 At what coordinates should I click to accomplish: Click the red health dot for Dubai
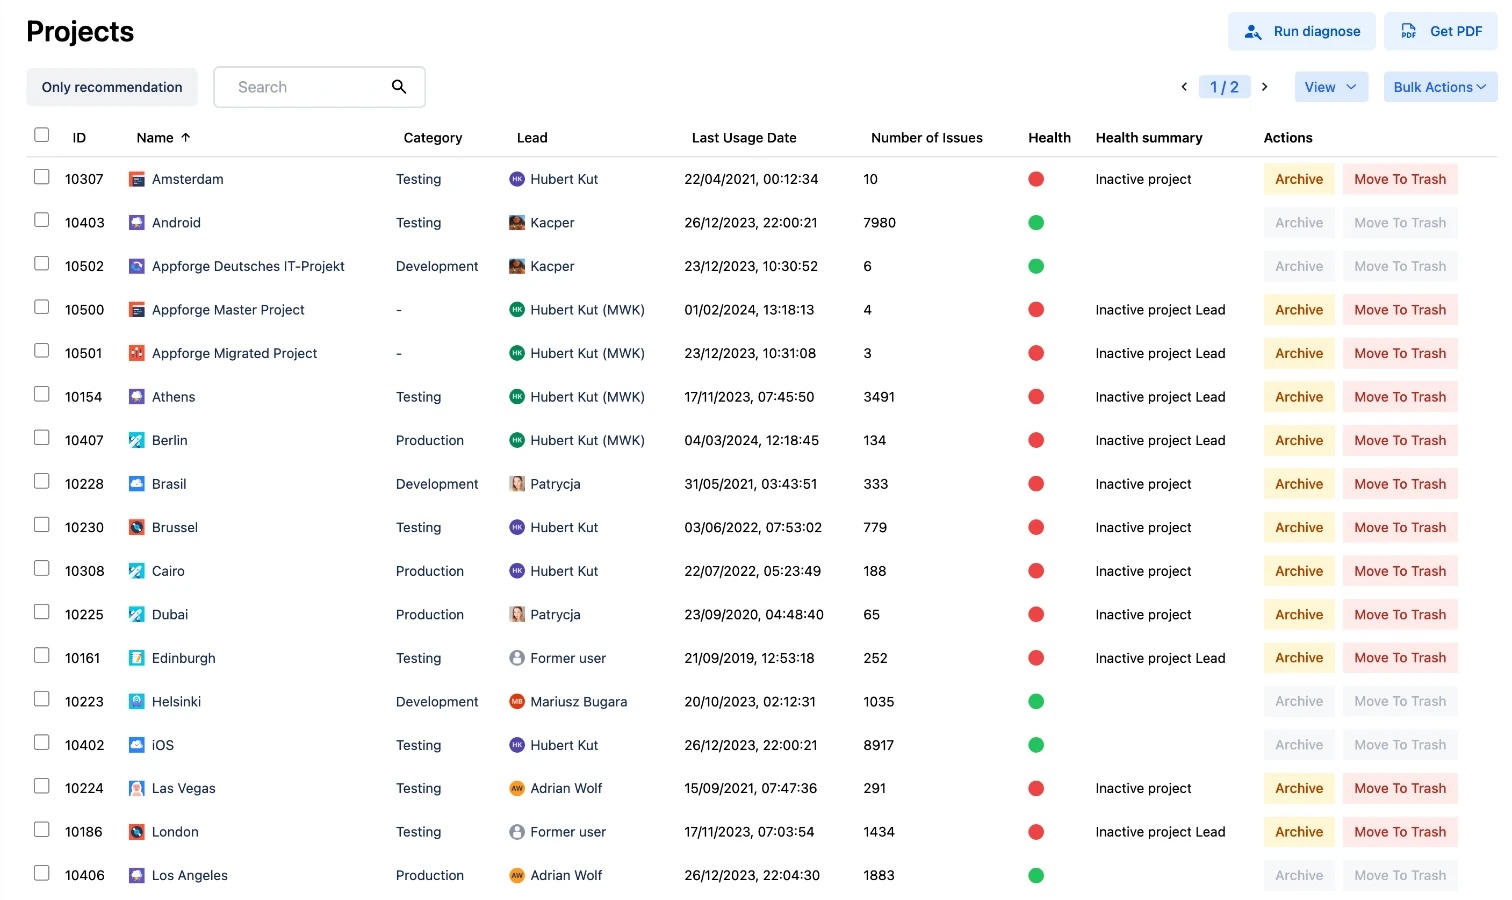coord(1036,615)
